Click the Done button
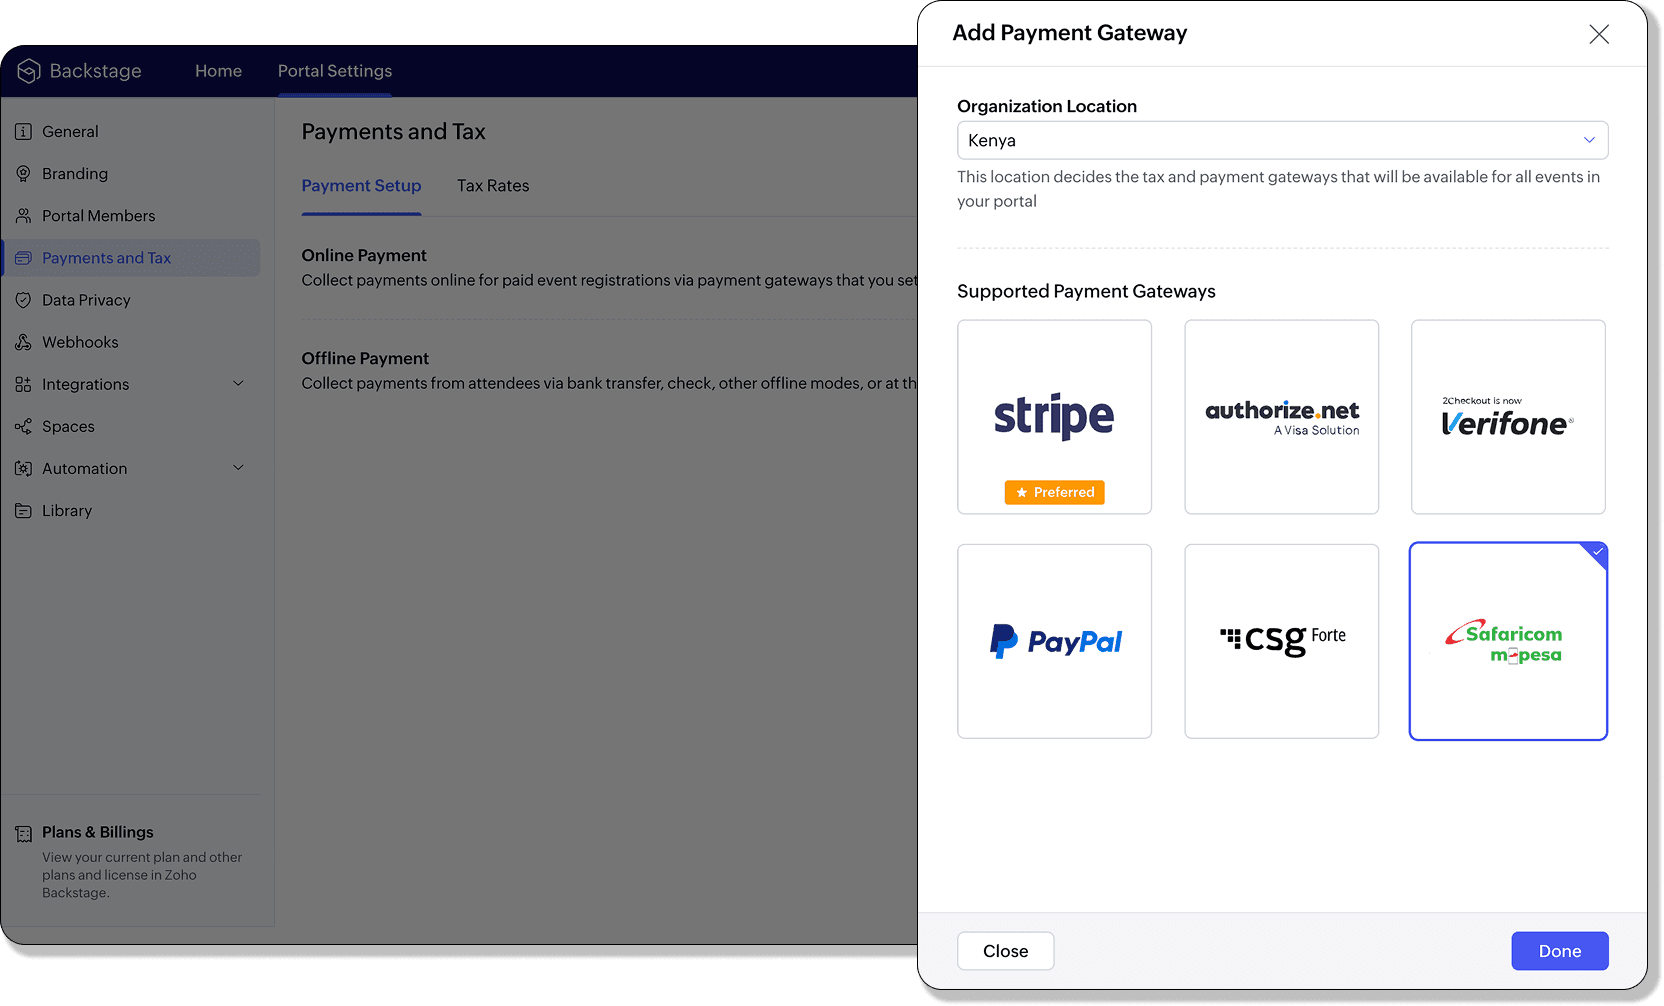Screen dimensions: 1664x1006 (1559, 951)
